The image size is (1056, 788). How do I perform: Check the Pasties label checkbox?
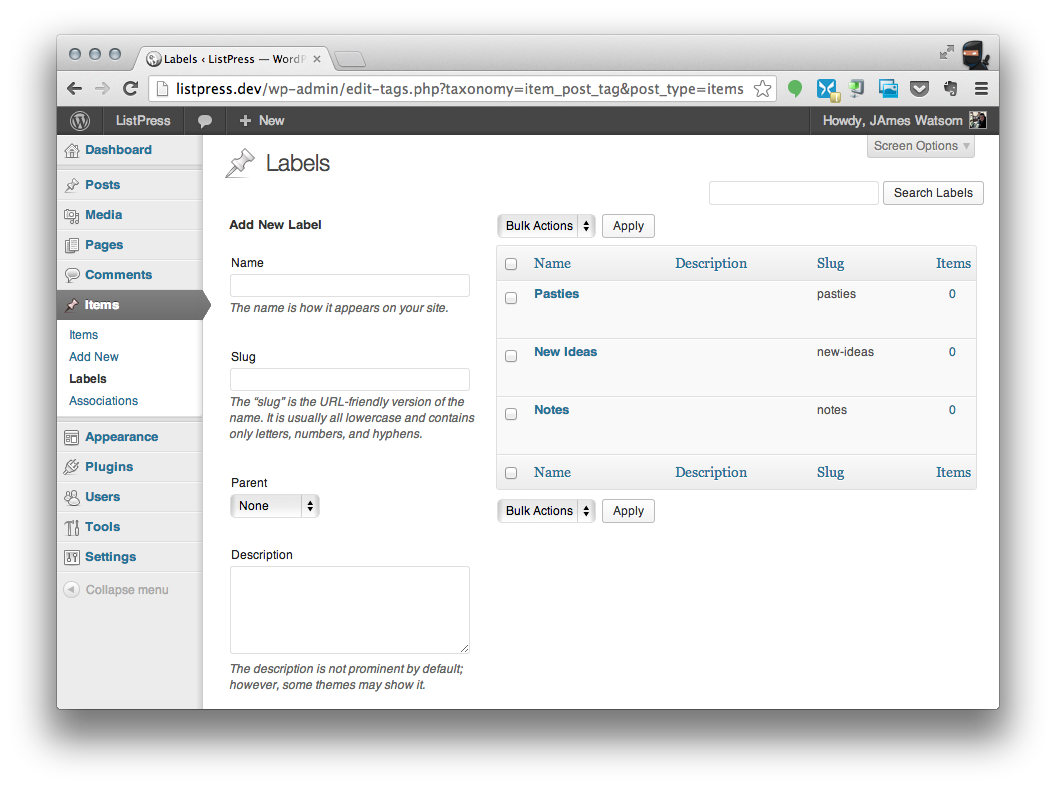tap(511, 298)
